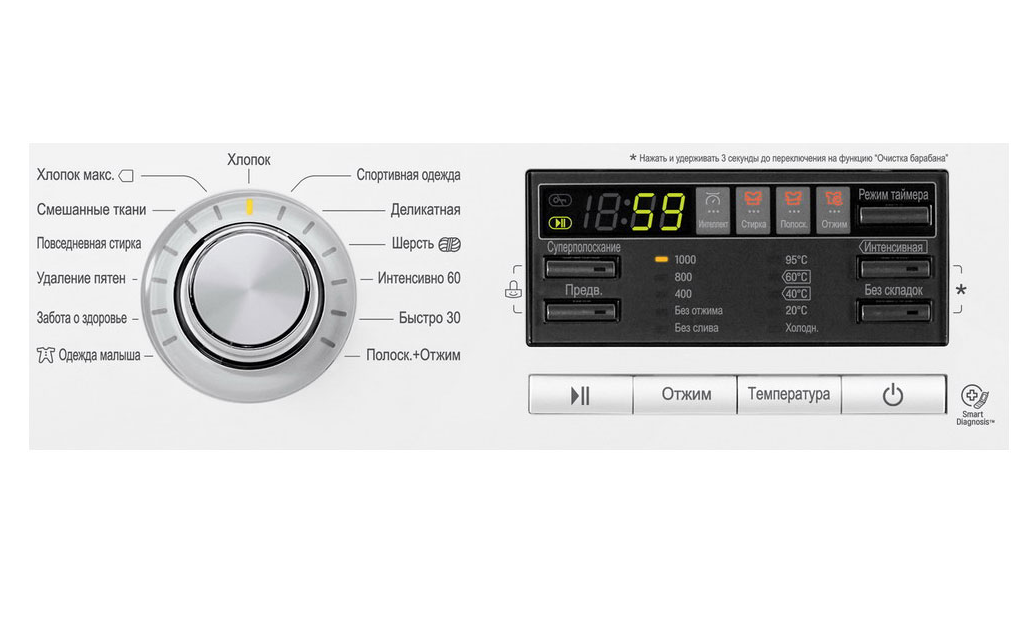Viewport: 1036px width, 625px height.
Task: Click the baby clothes icon near Одежда малыша
Action: click(x=46, y=355)
